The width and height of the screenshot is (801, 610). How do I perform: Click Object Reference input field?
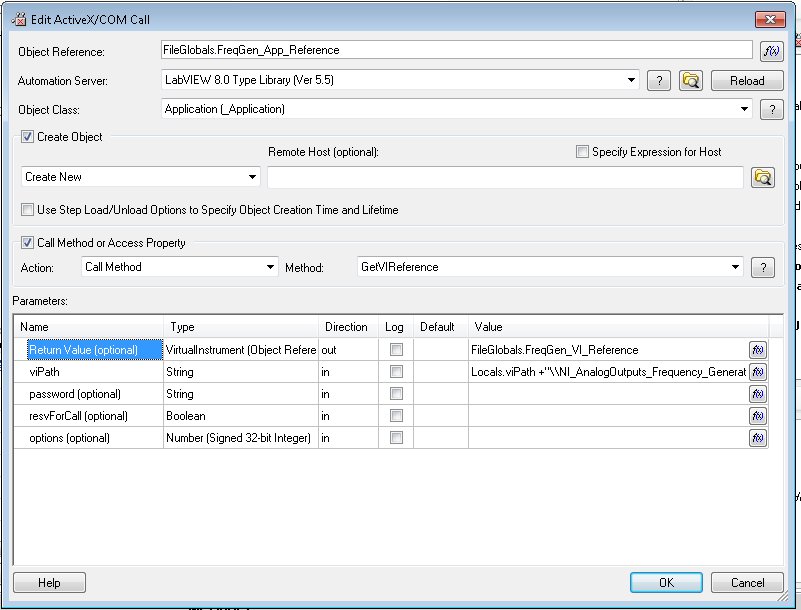456,50
